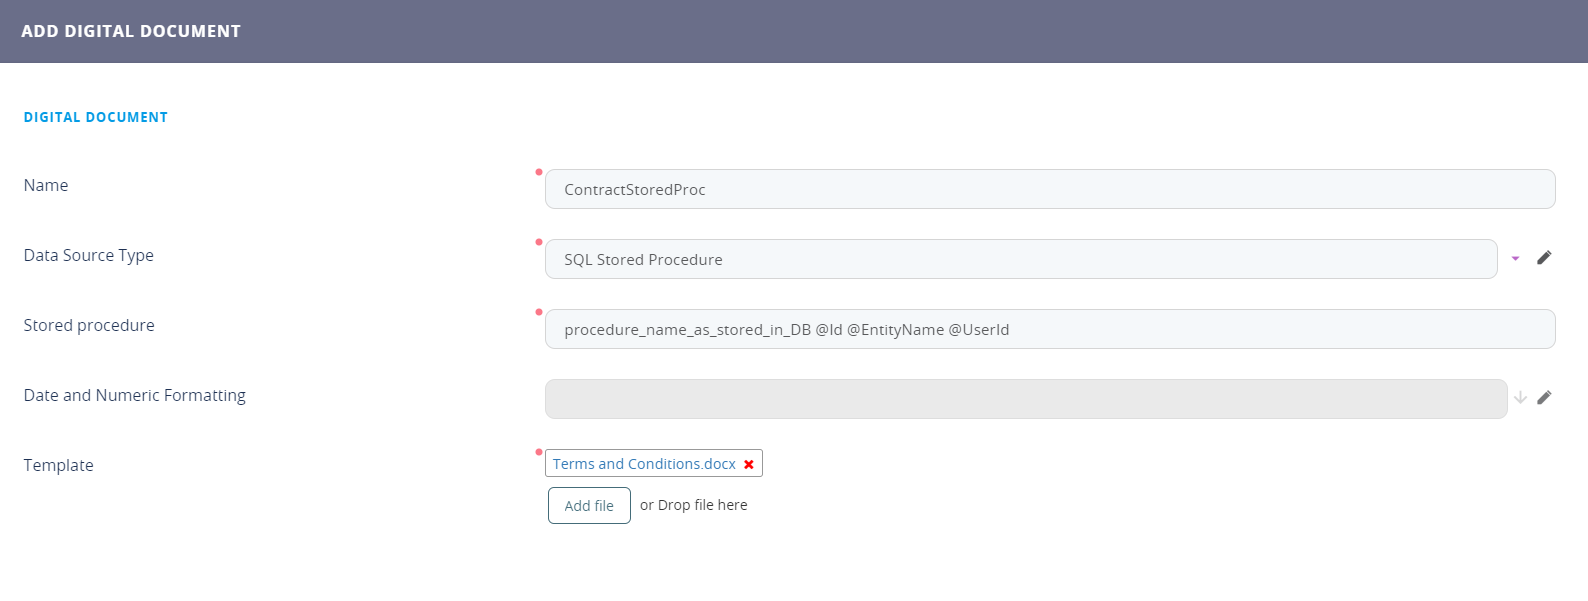
Task: Click the Stored procedure label
Action: tap(89, 325)
